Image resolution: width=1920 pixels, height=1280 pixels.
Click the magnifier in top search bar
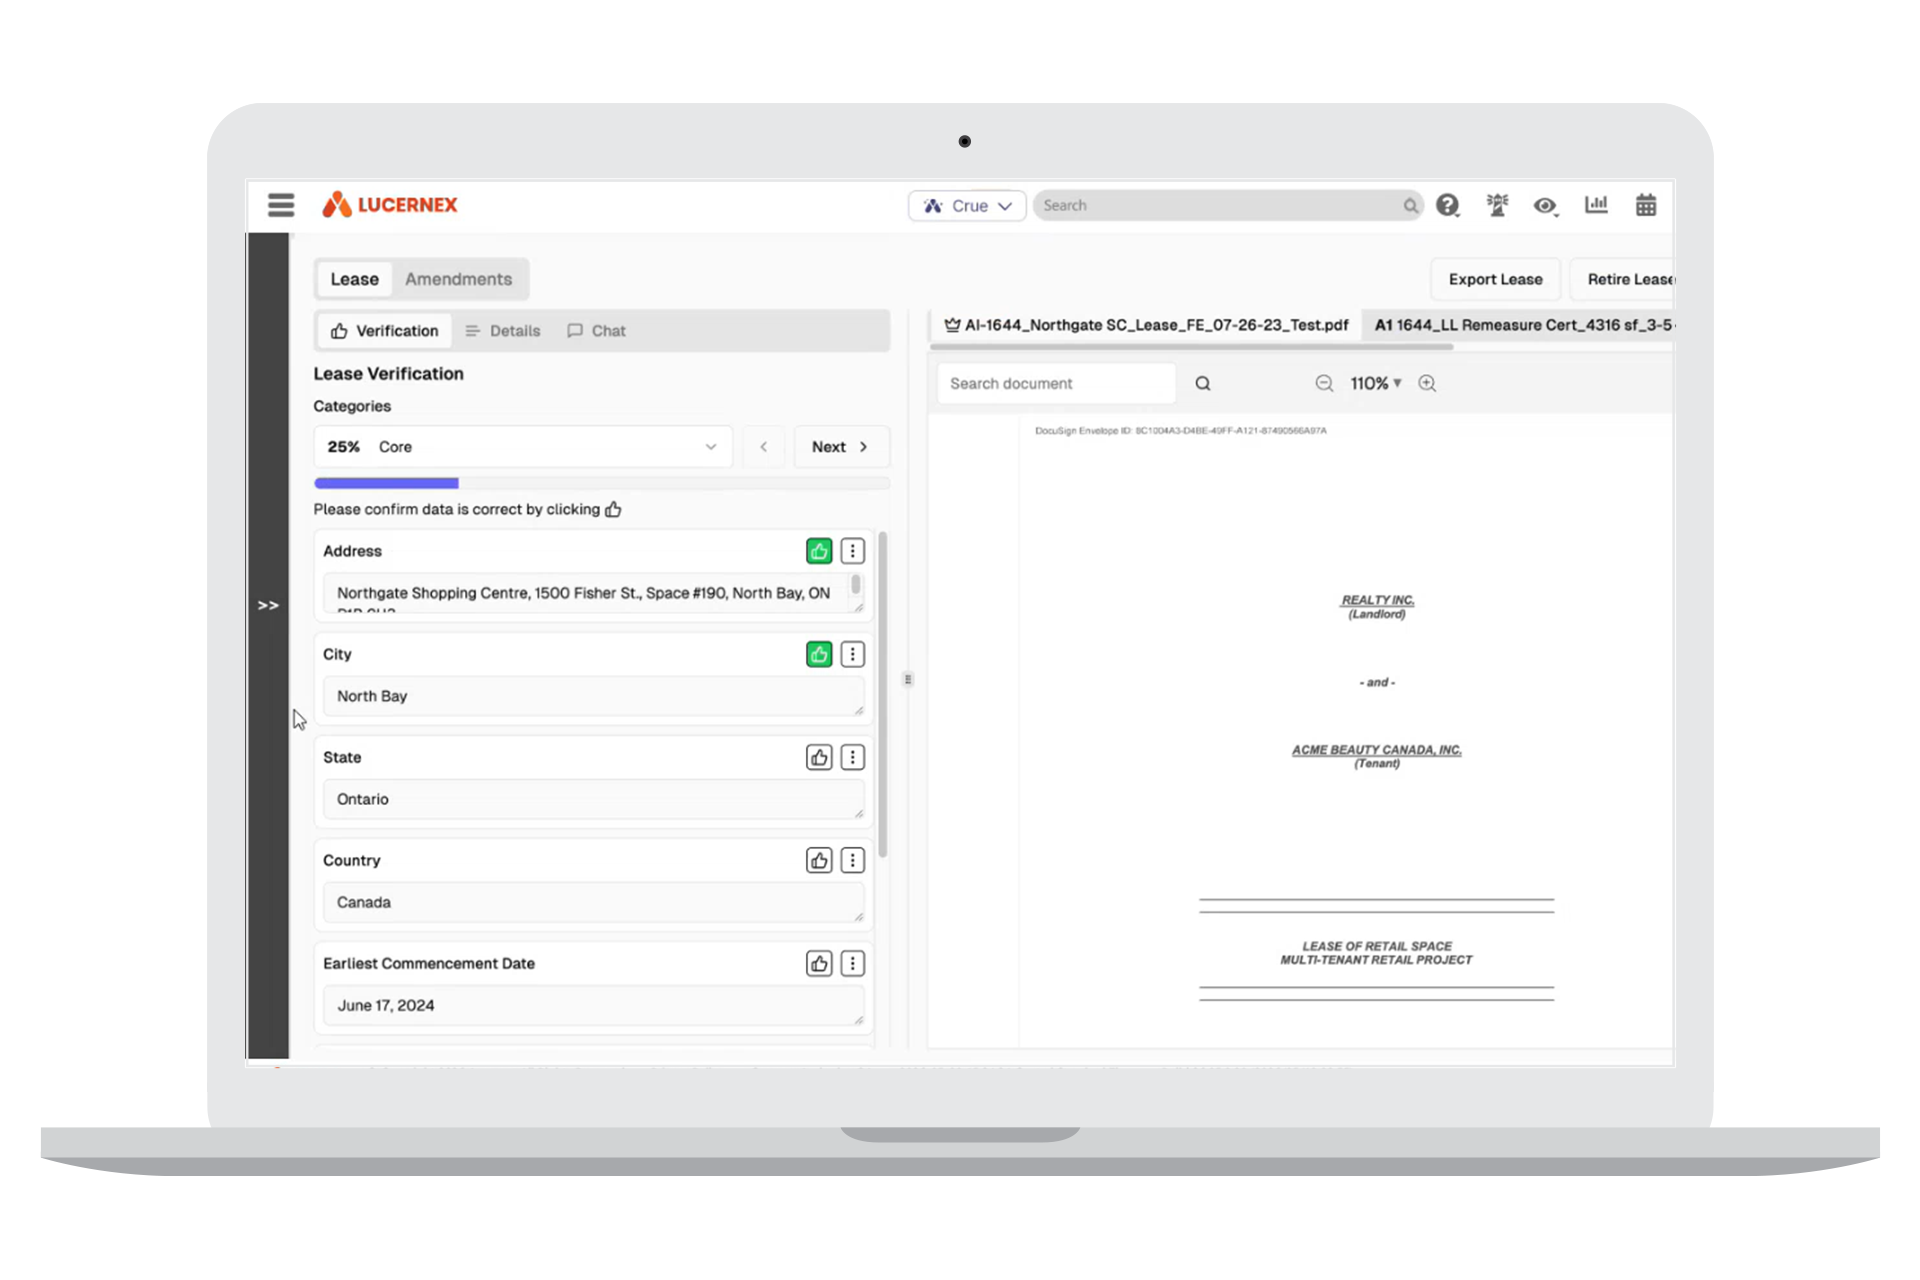pos(1410,206)
